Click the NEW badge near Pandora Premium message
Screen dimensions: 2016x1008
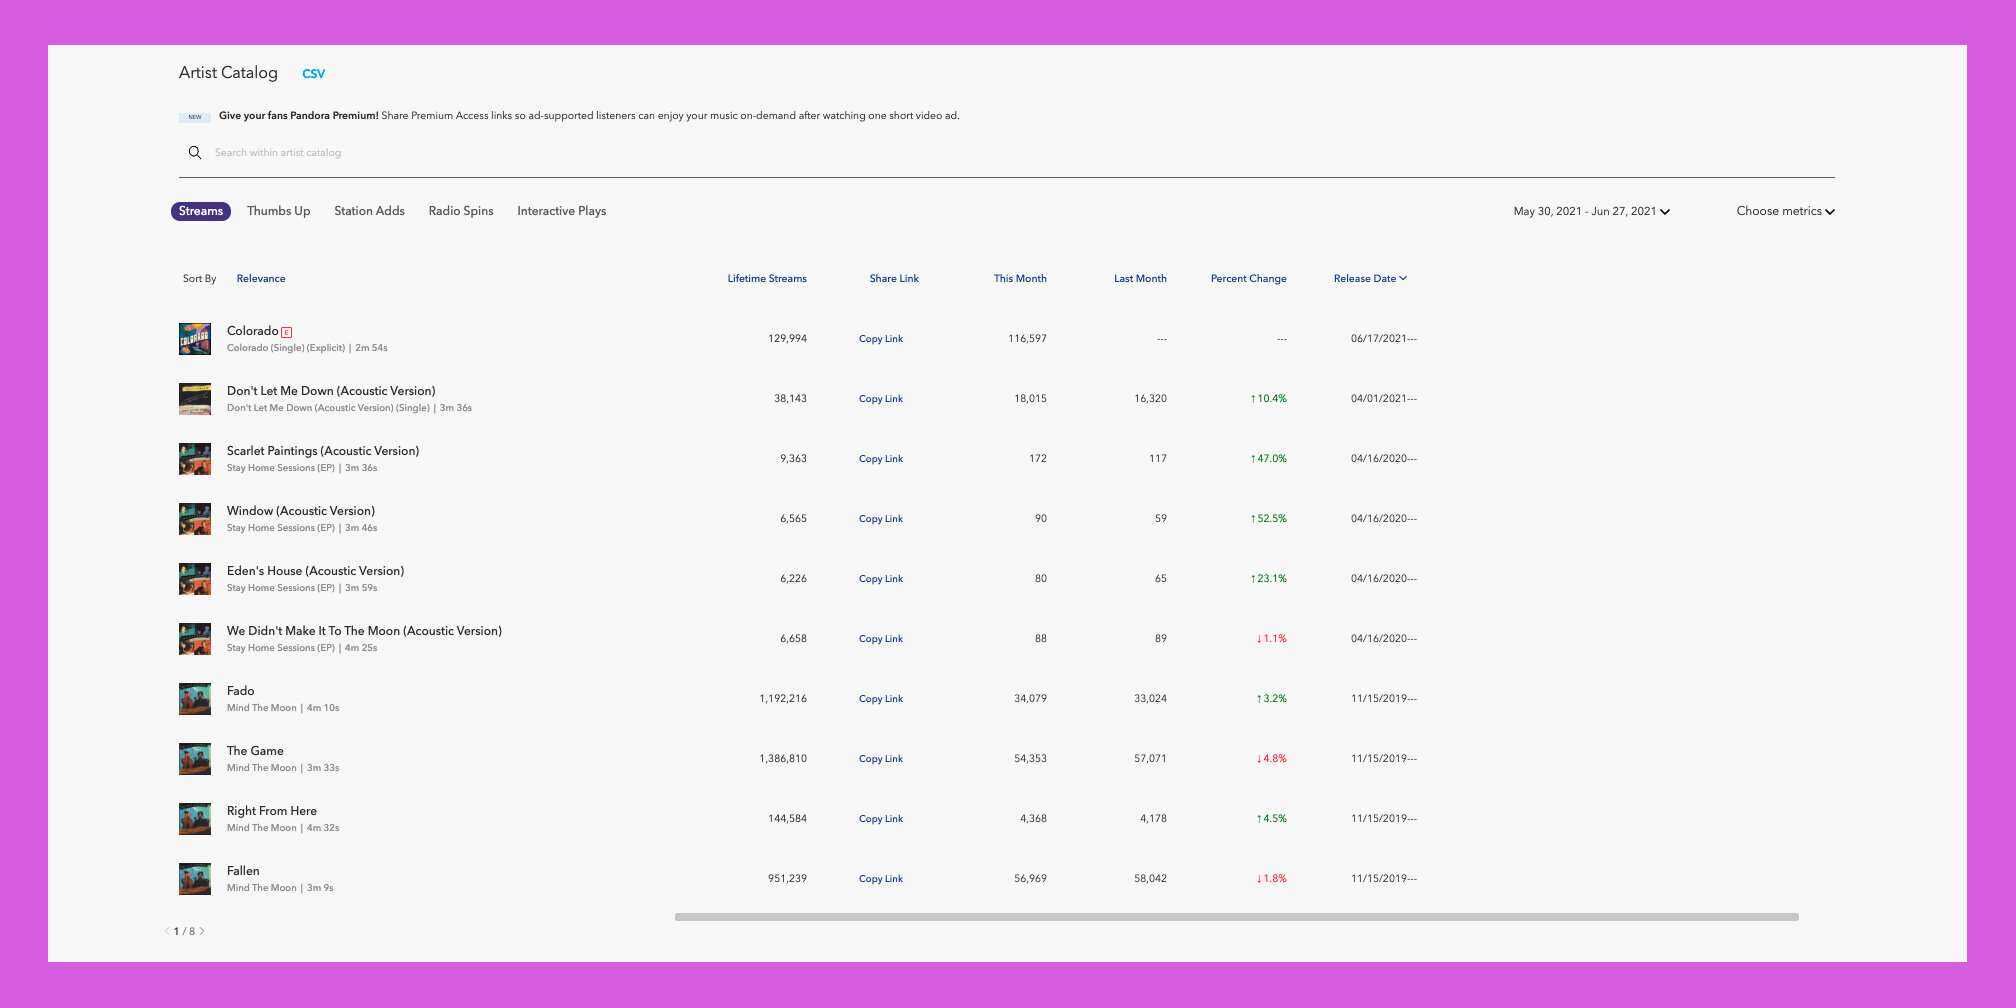194,116
